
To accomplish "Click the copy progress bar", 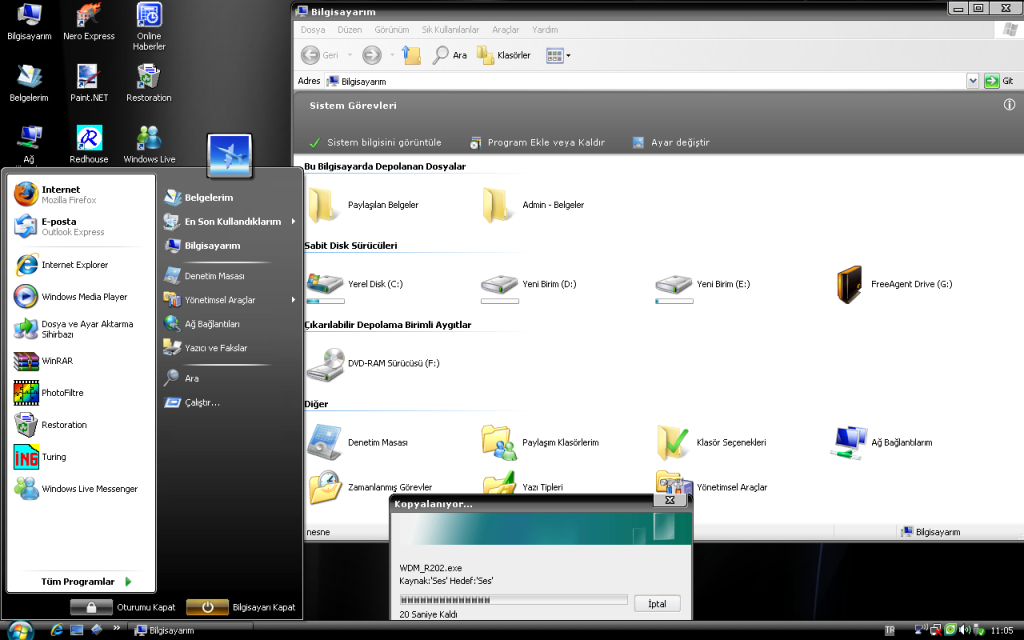I will click(x=512, y=599).
